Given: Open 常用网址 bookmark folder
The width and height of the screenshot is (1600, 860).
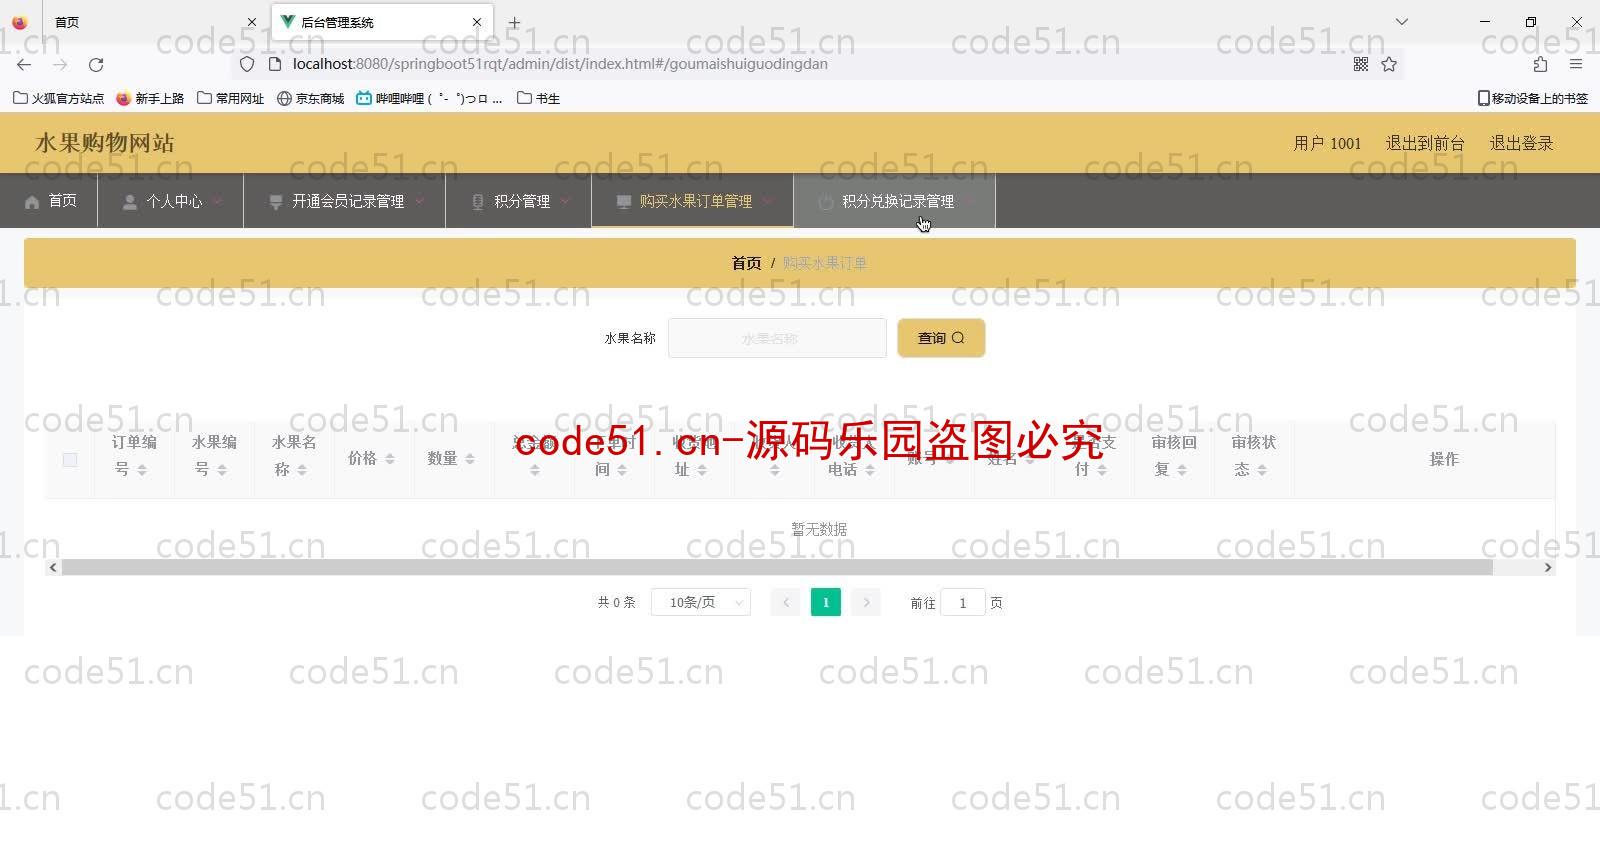Looking at the screenshot, I should (231, 98).
